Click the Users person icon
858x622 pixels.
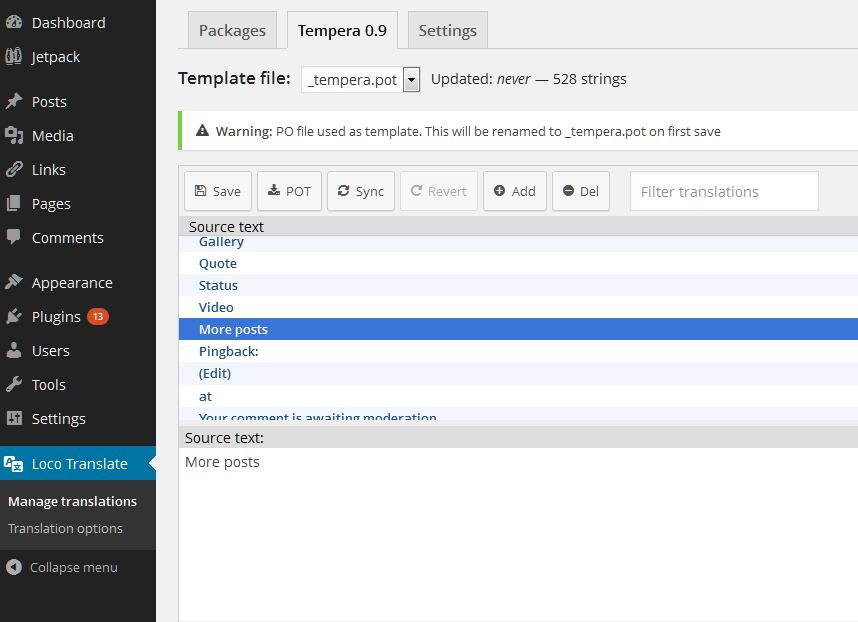(x=14, y=350)
